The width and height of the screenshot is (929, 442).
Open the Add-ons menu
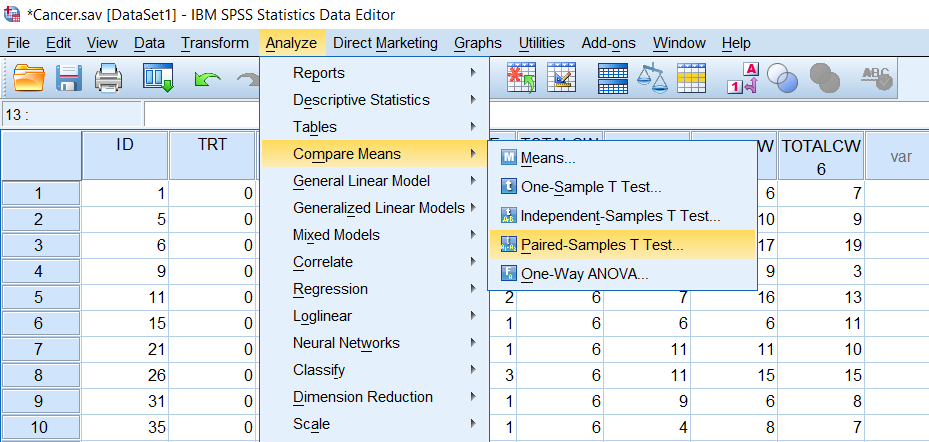tap(608, 43)
